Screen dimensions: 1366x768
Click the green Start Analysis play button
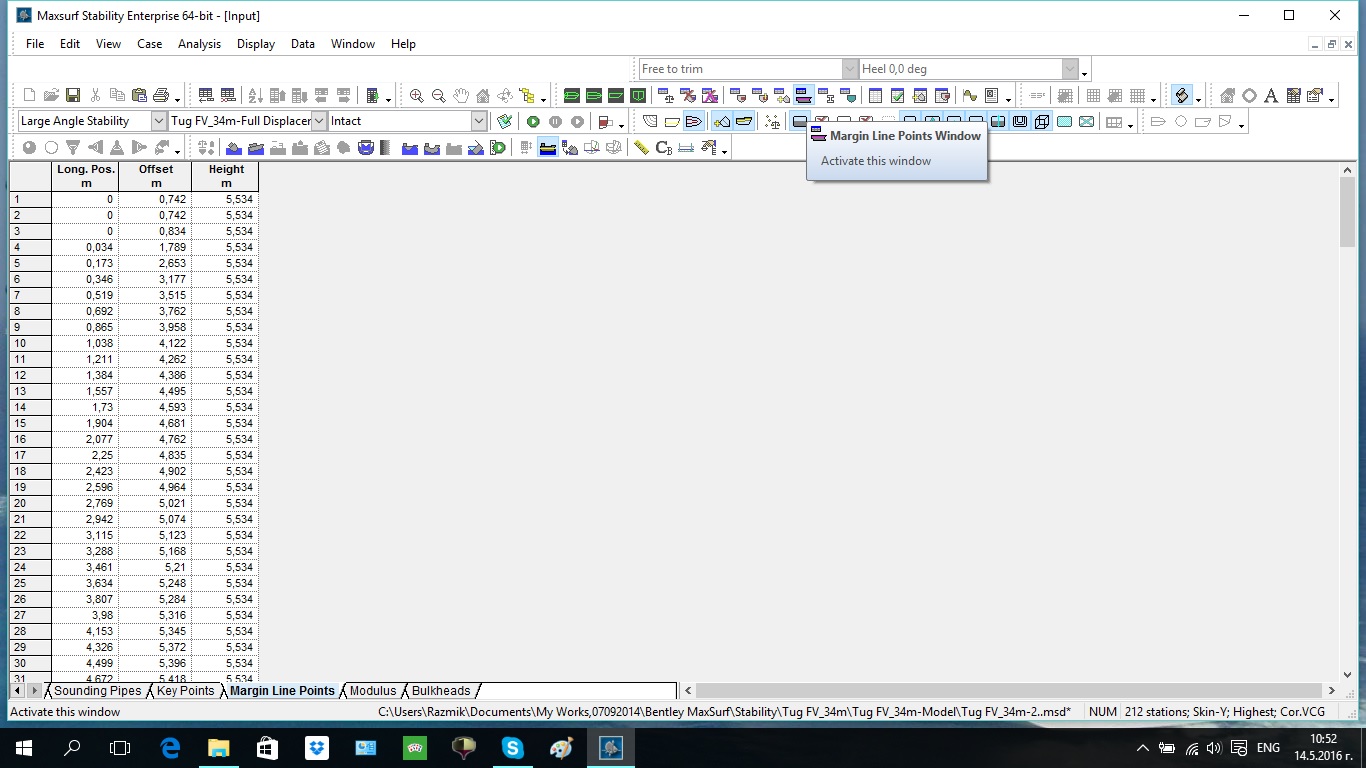[534, 122]
